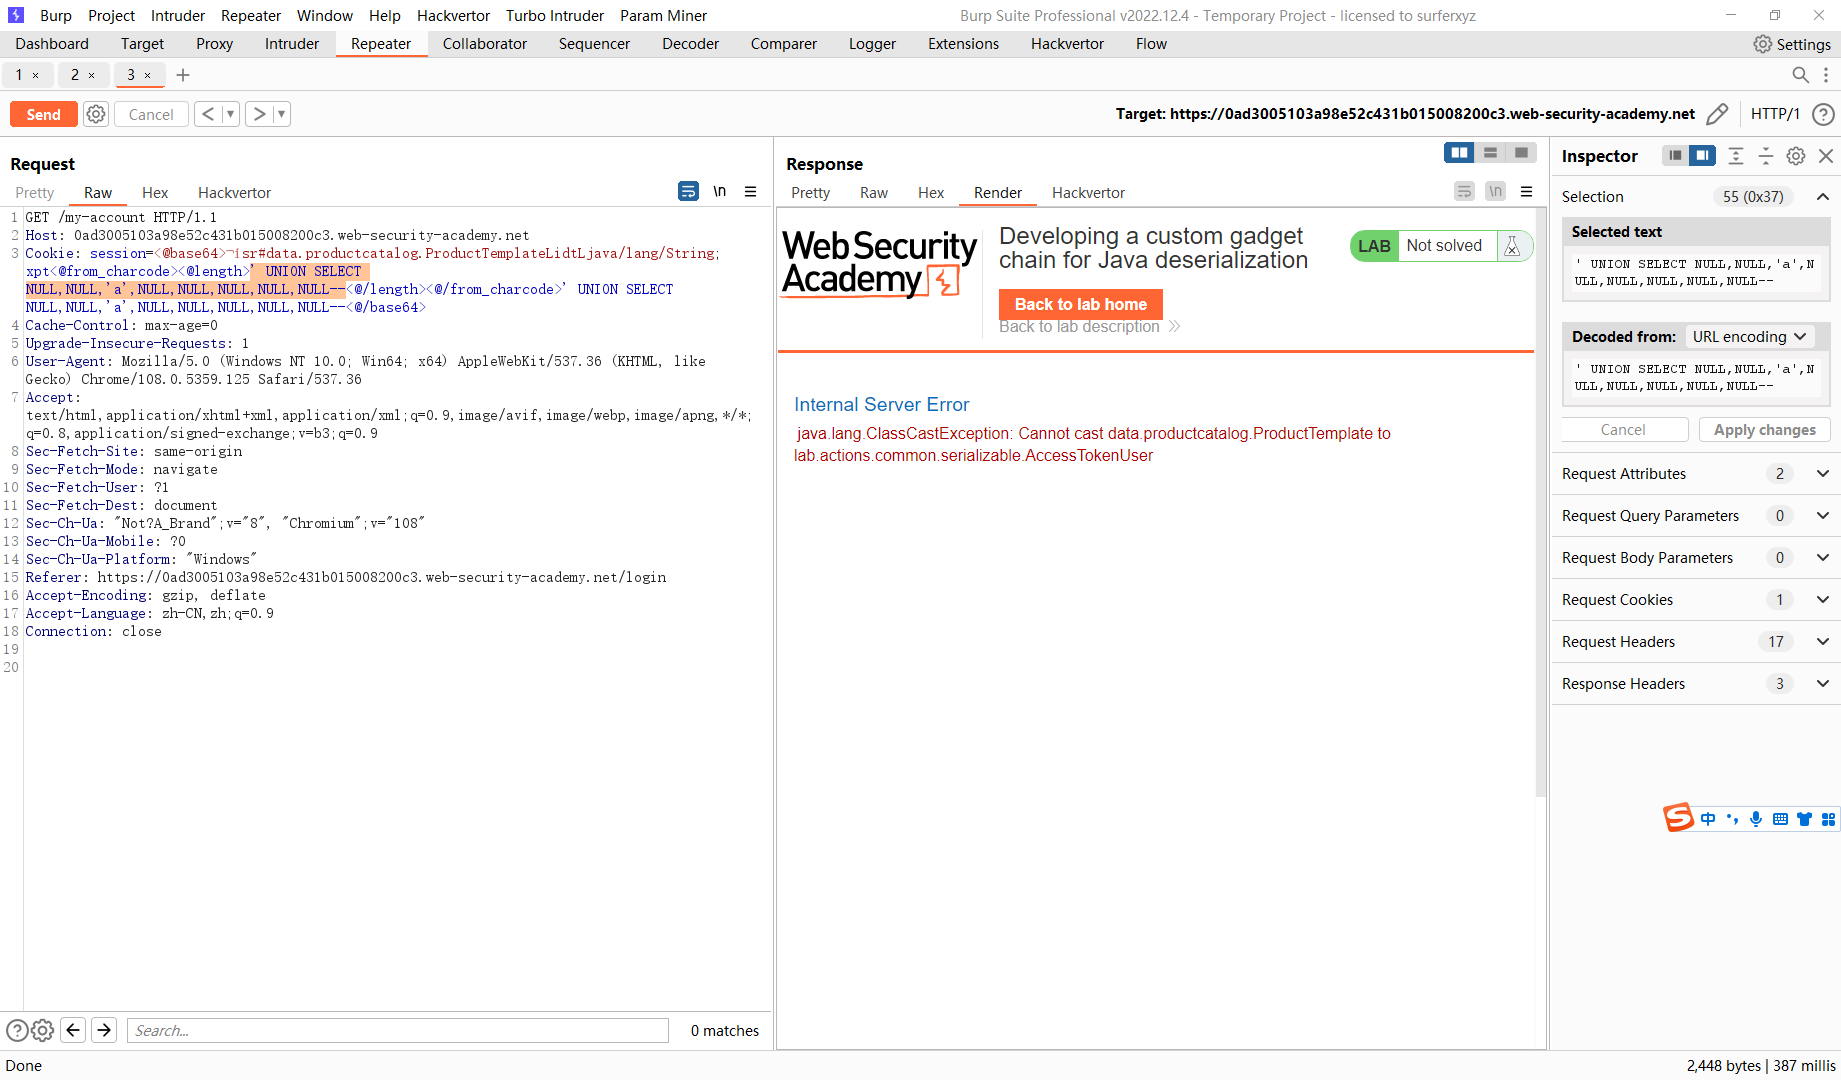Open the help icon near HTTP/1
This screenshot has height=1080, width=1841.
(1823, 114)
